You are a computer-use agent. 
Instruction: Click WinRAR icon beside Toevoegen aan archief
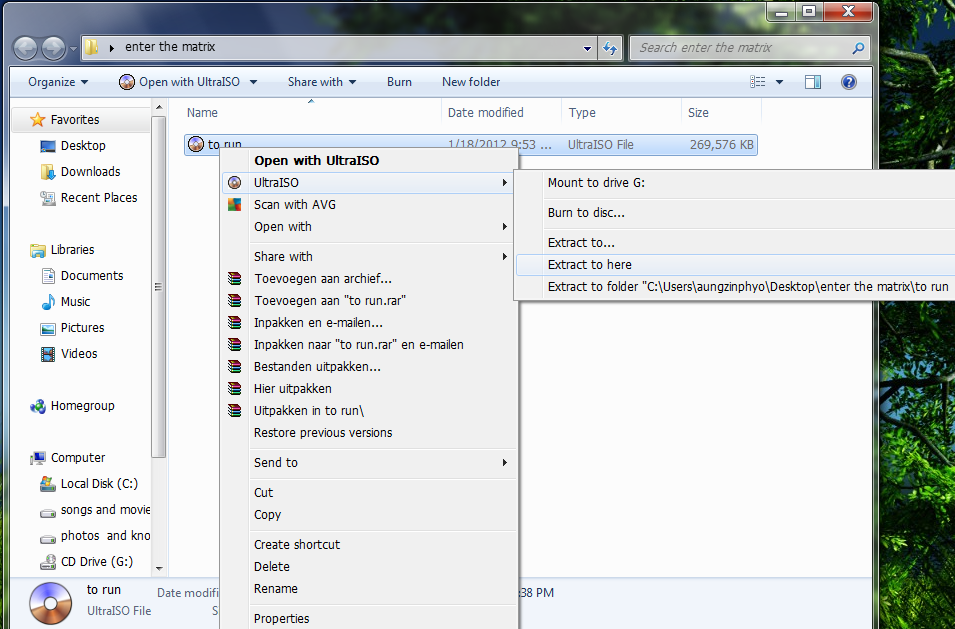(234, 279)
